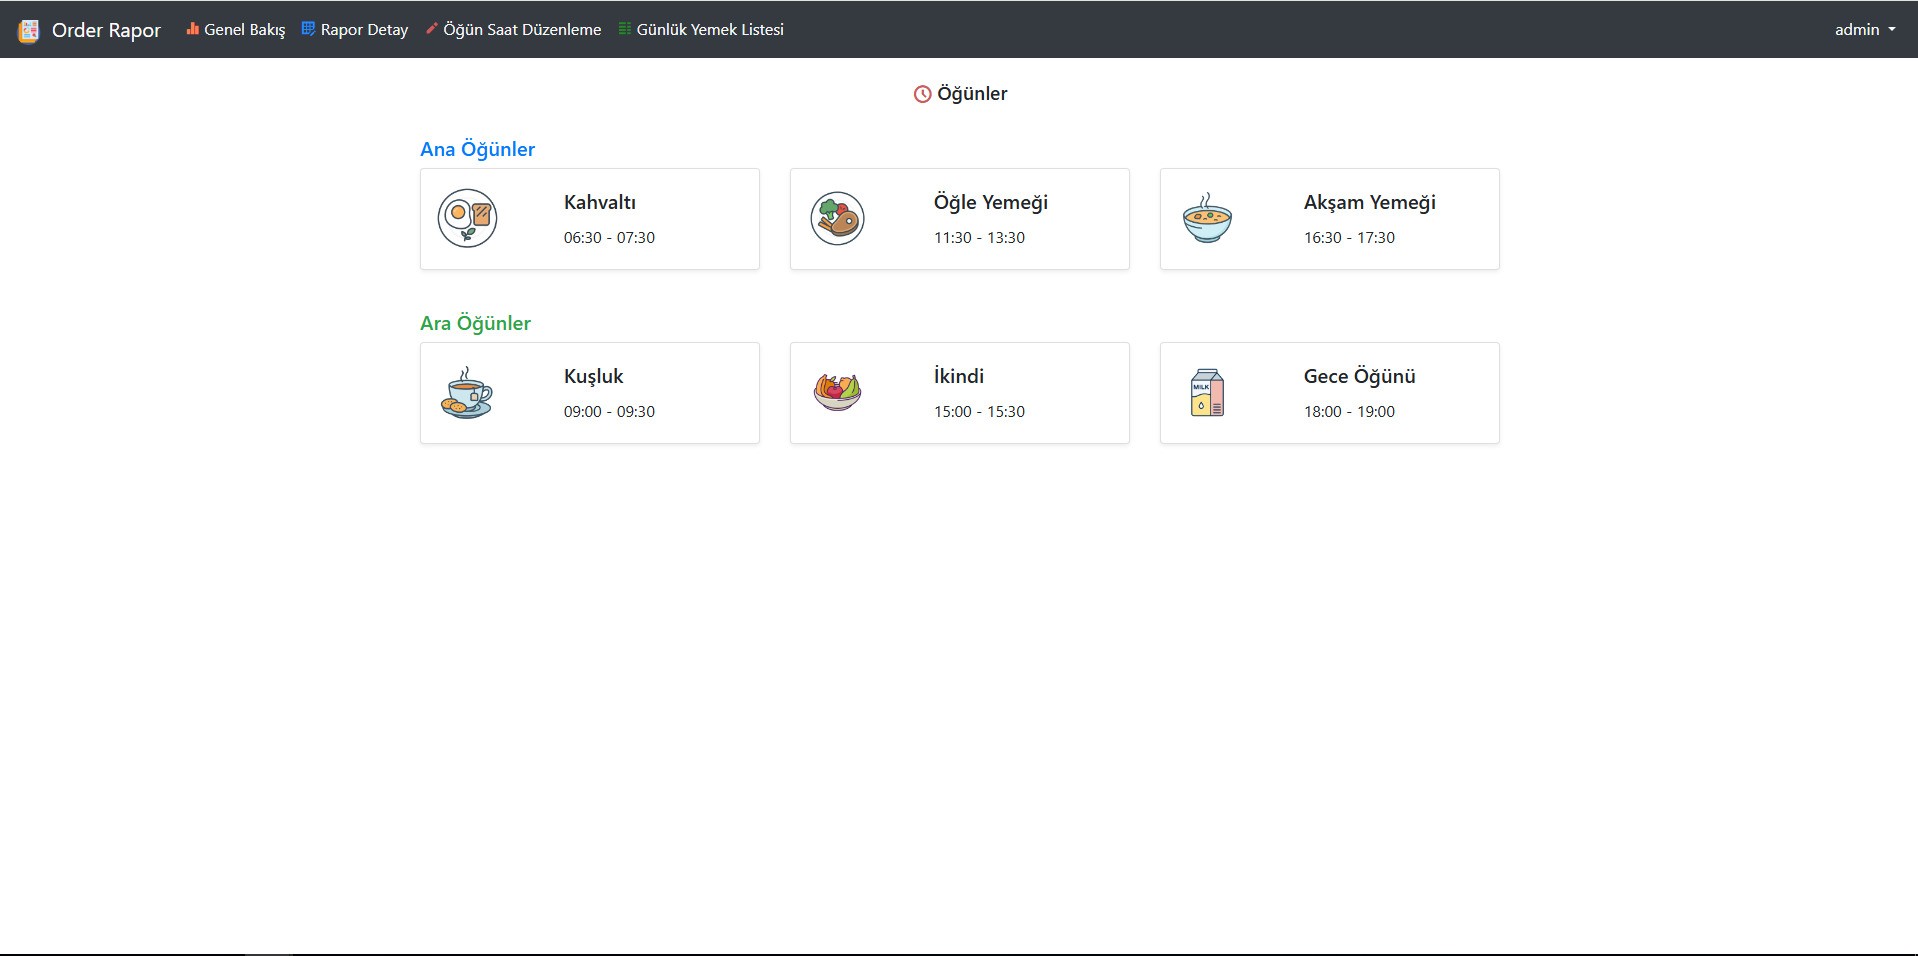This screenshot has width=1918, height=956.
Task: Click the Order Rapor logo icon
Action: (29, 30)
